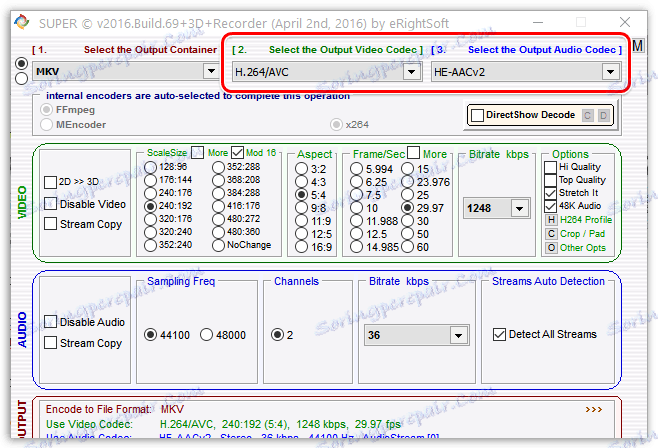658x448 pixels.
Task: Enable Top Quality option
Action: tap(550, 180)
